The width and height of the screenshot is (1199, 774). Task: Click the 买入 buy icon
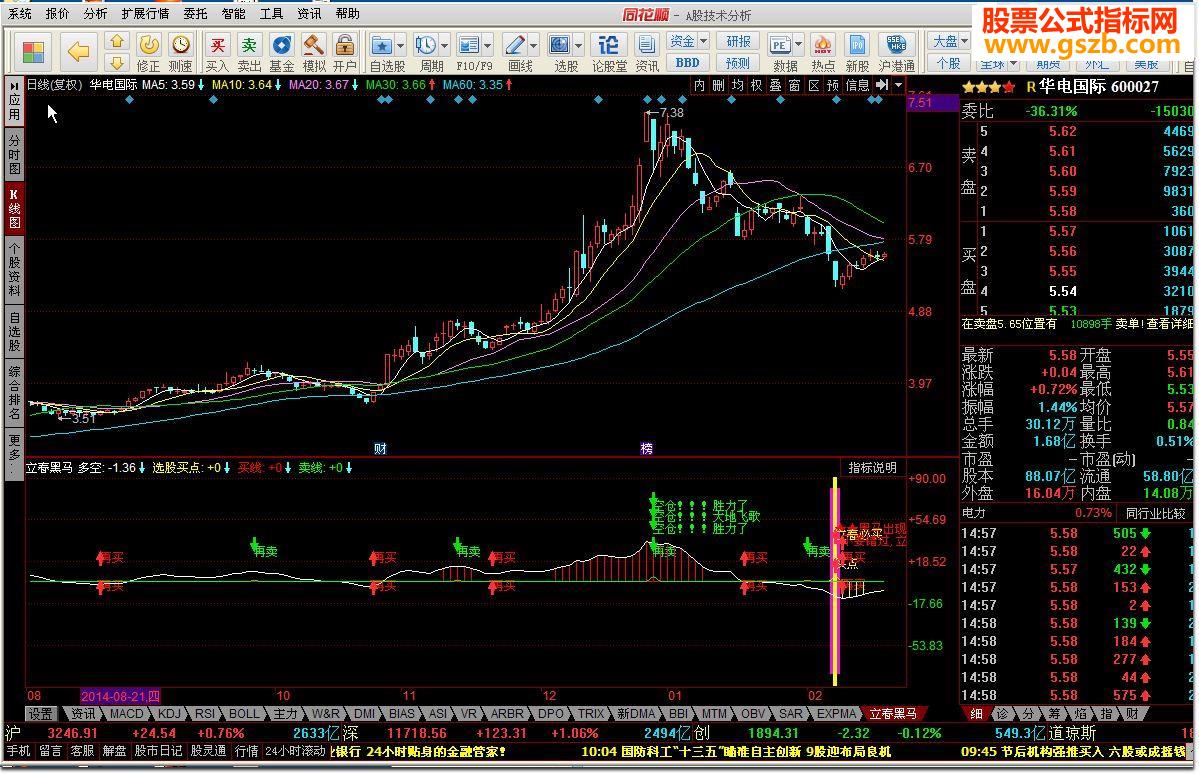[217, 52]
